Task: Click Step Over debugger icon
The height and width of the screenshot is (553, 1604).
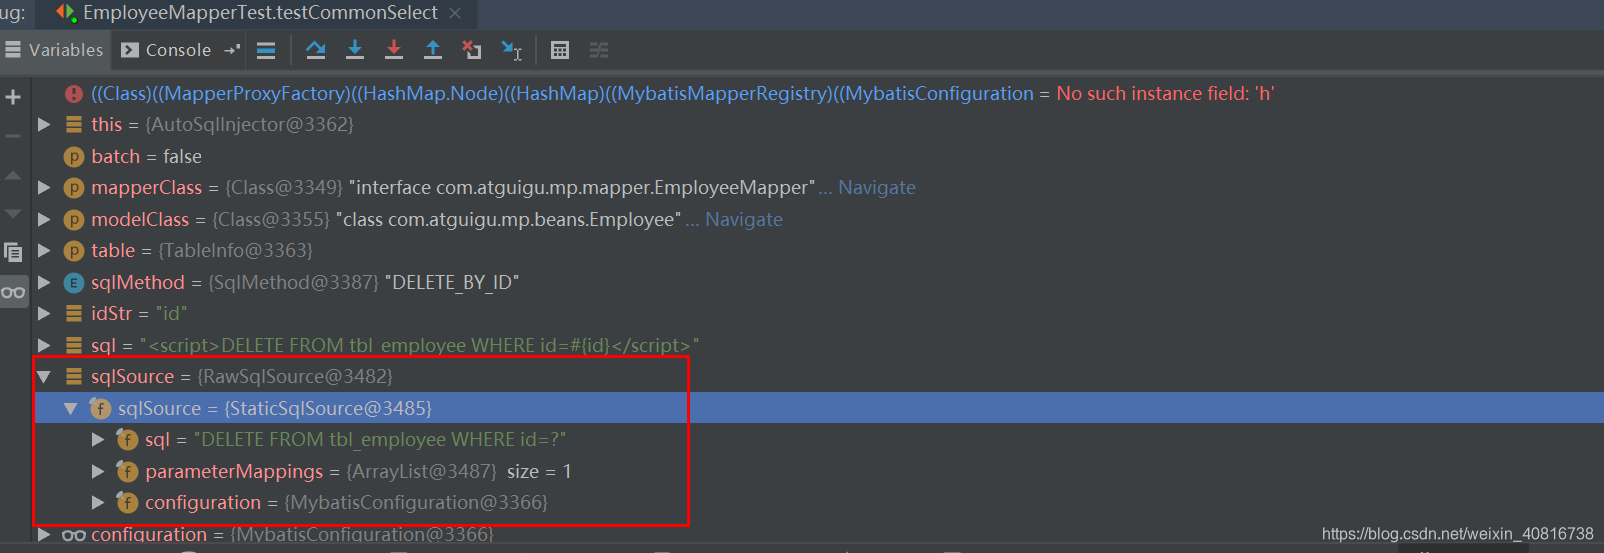Action: pos(316,49)
